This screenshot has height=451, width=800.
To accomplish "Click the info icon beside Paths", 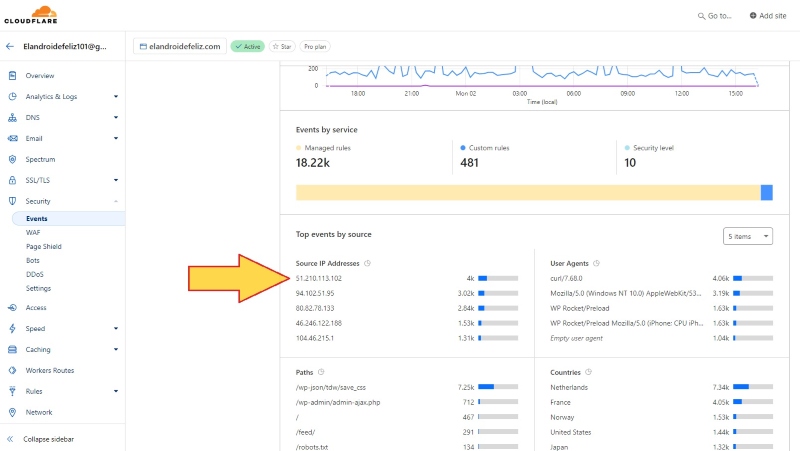I will [x=321, y=372].
